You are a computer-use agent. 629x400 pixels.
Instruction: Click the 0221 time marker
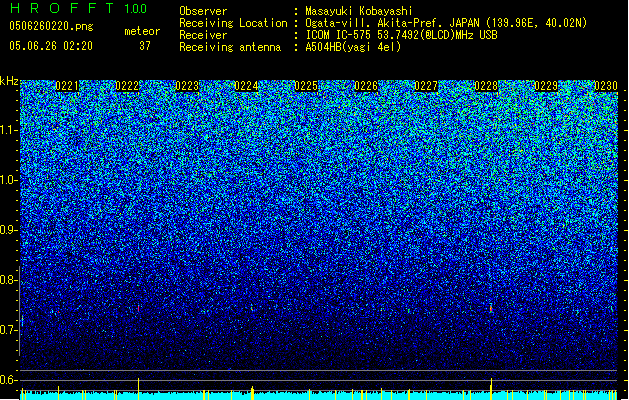tap(67, 86)
